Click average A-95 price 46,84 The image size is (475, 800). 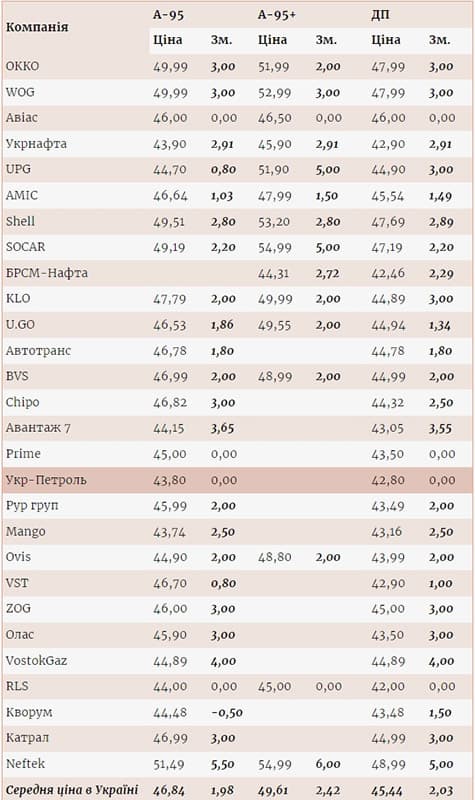coord(169,790)
